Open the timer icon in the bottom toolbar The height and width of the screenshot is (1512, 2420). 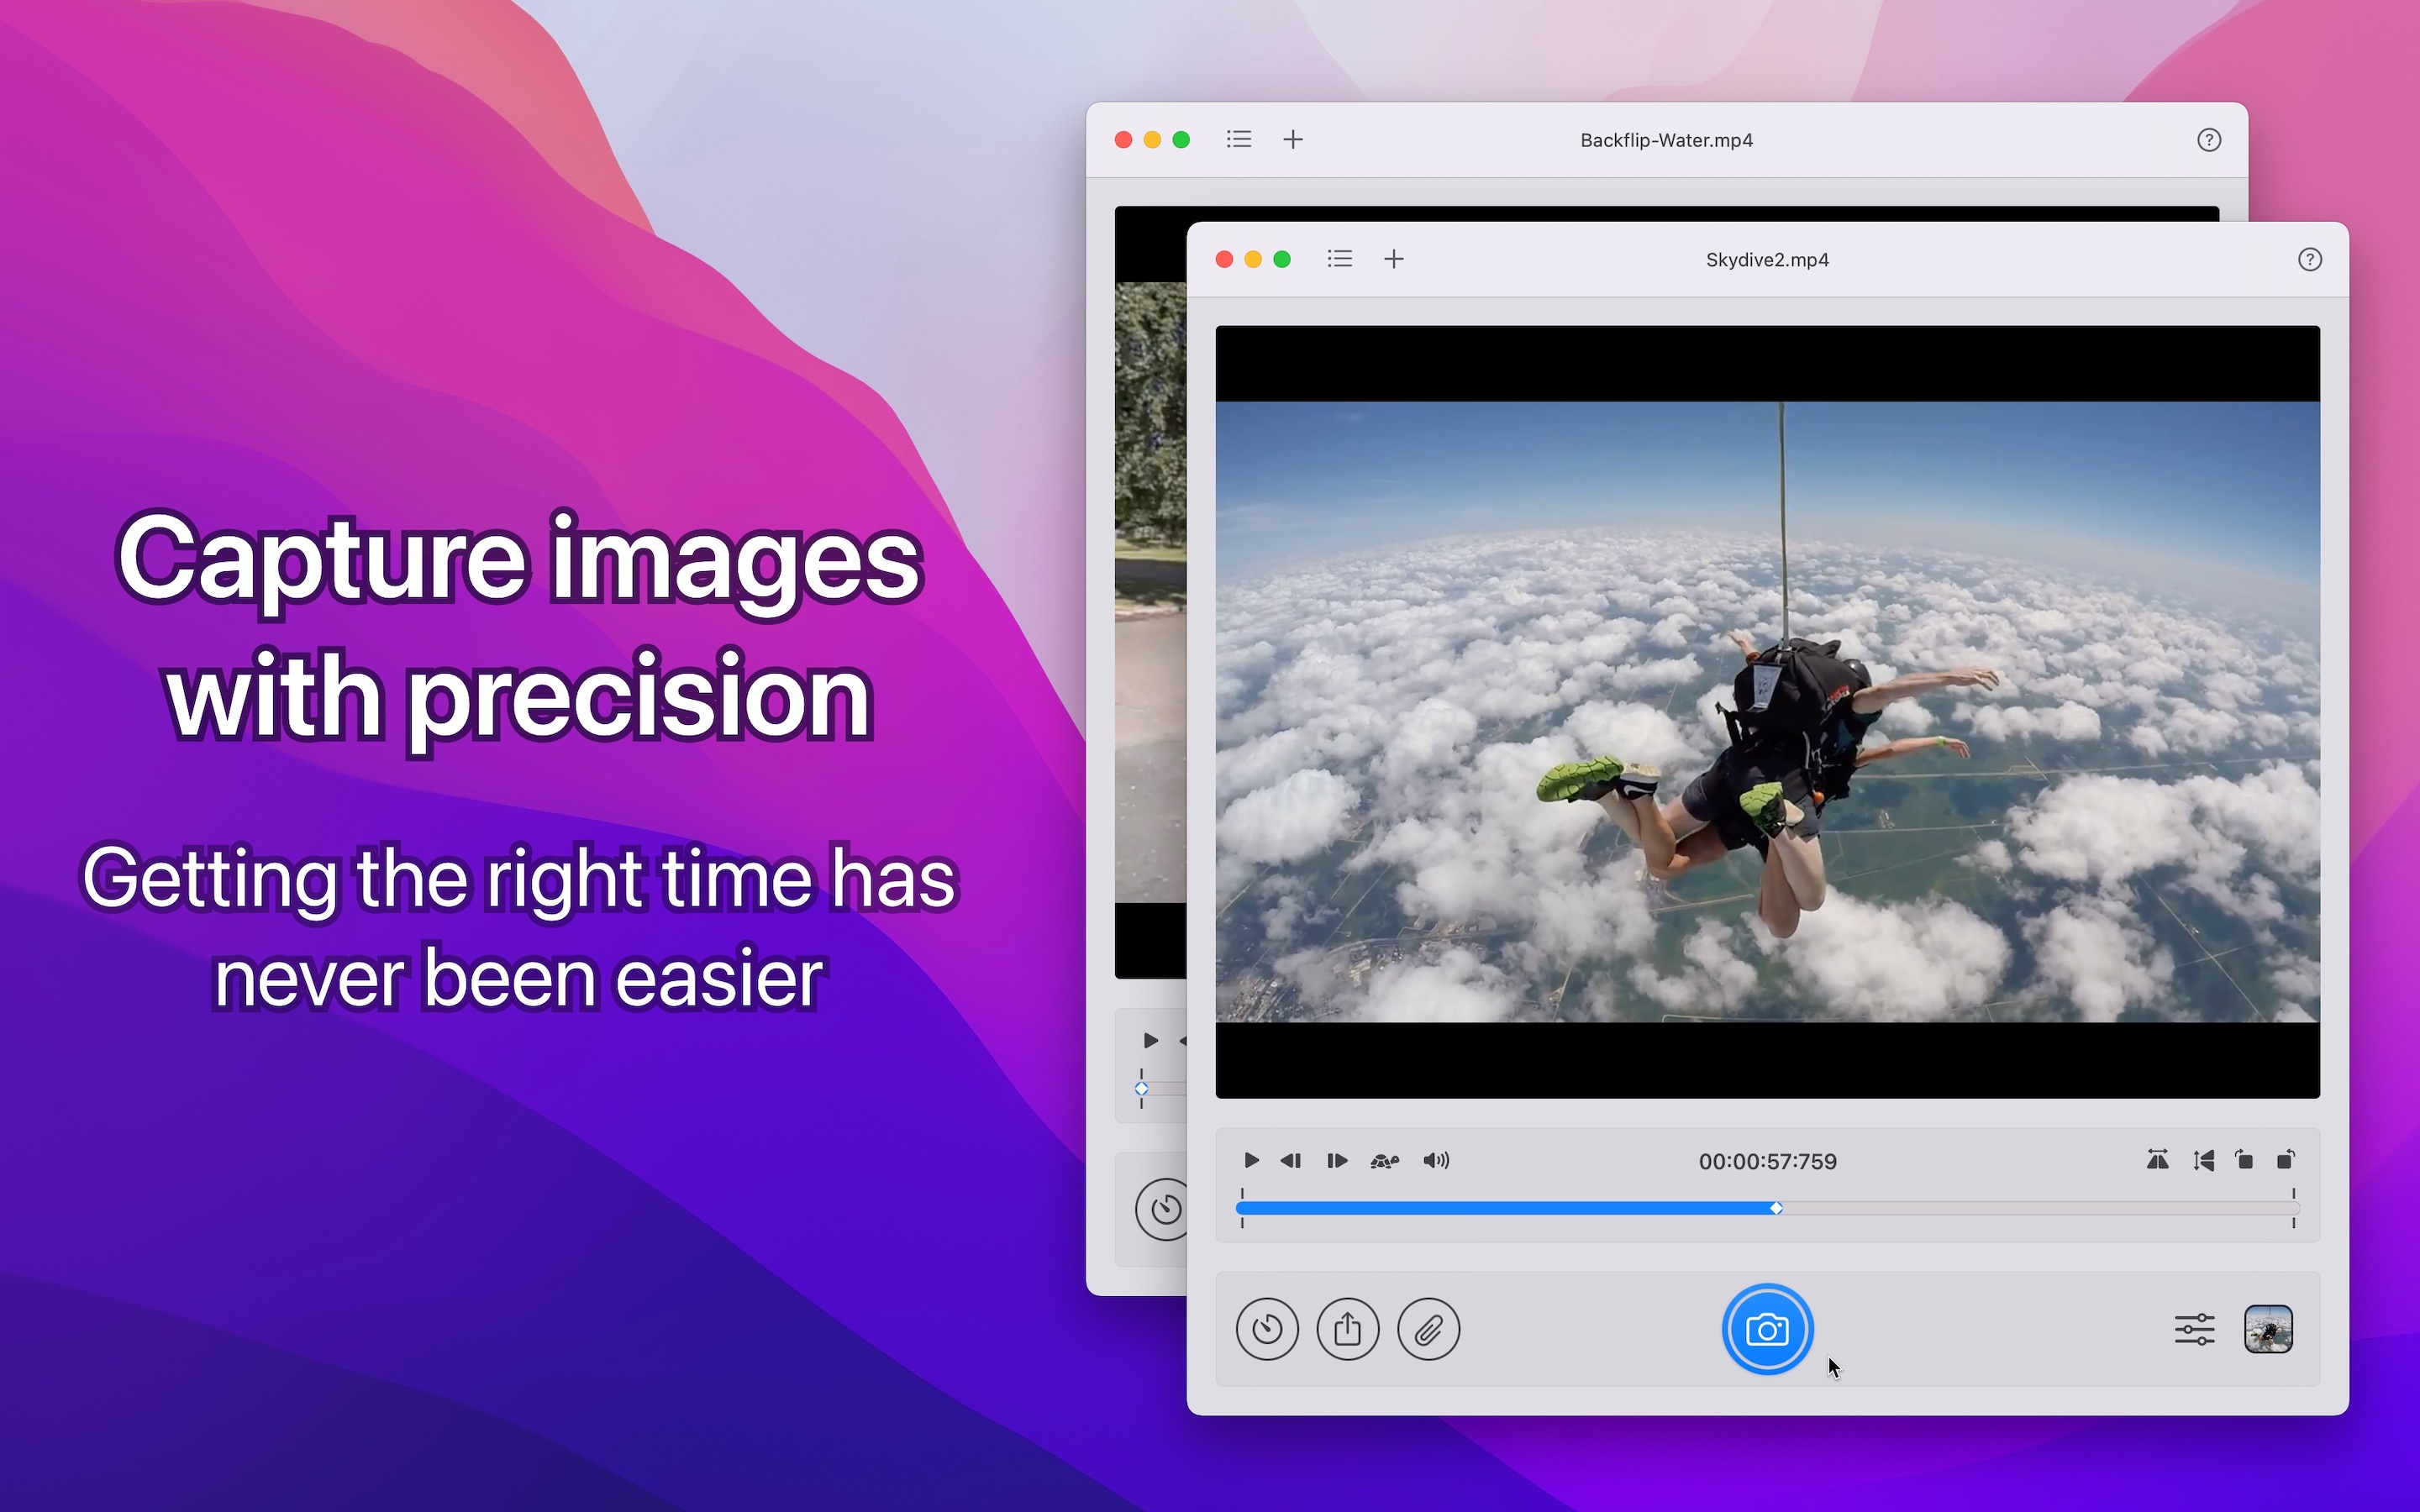1267,1329
